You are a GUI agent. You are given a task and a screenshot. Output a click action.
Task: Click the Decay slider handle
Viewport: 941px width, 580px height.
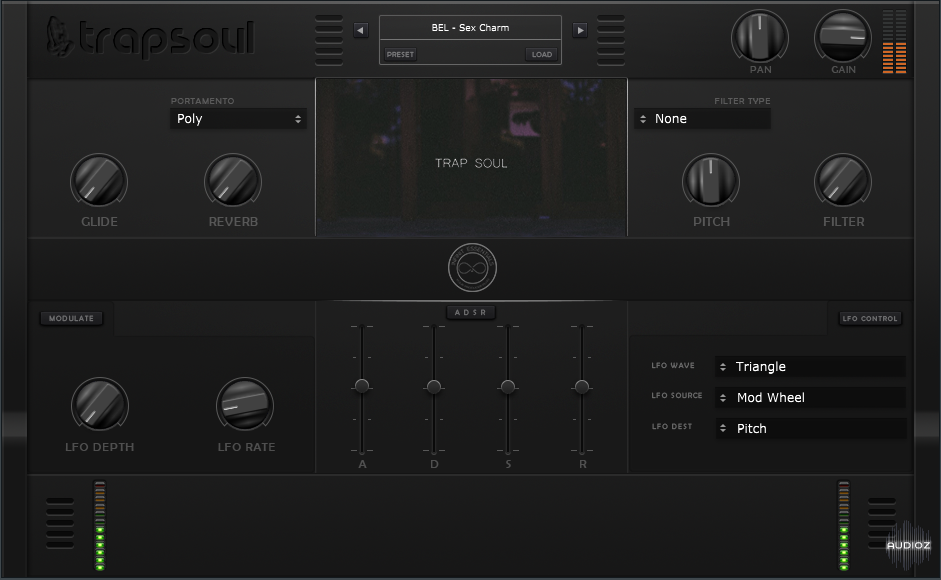pos(434,387)
